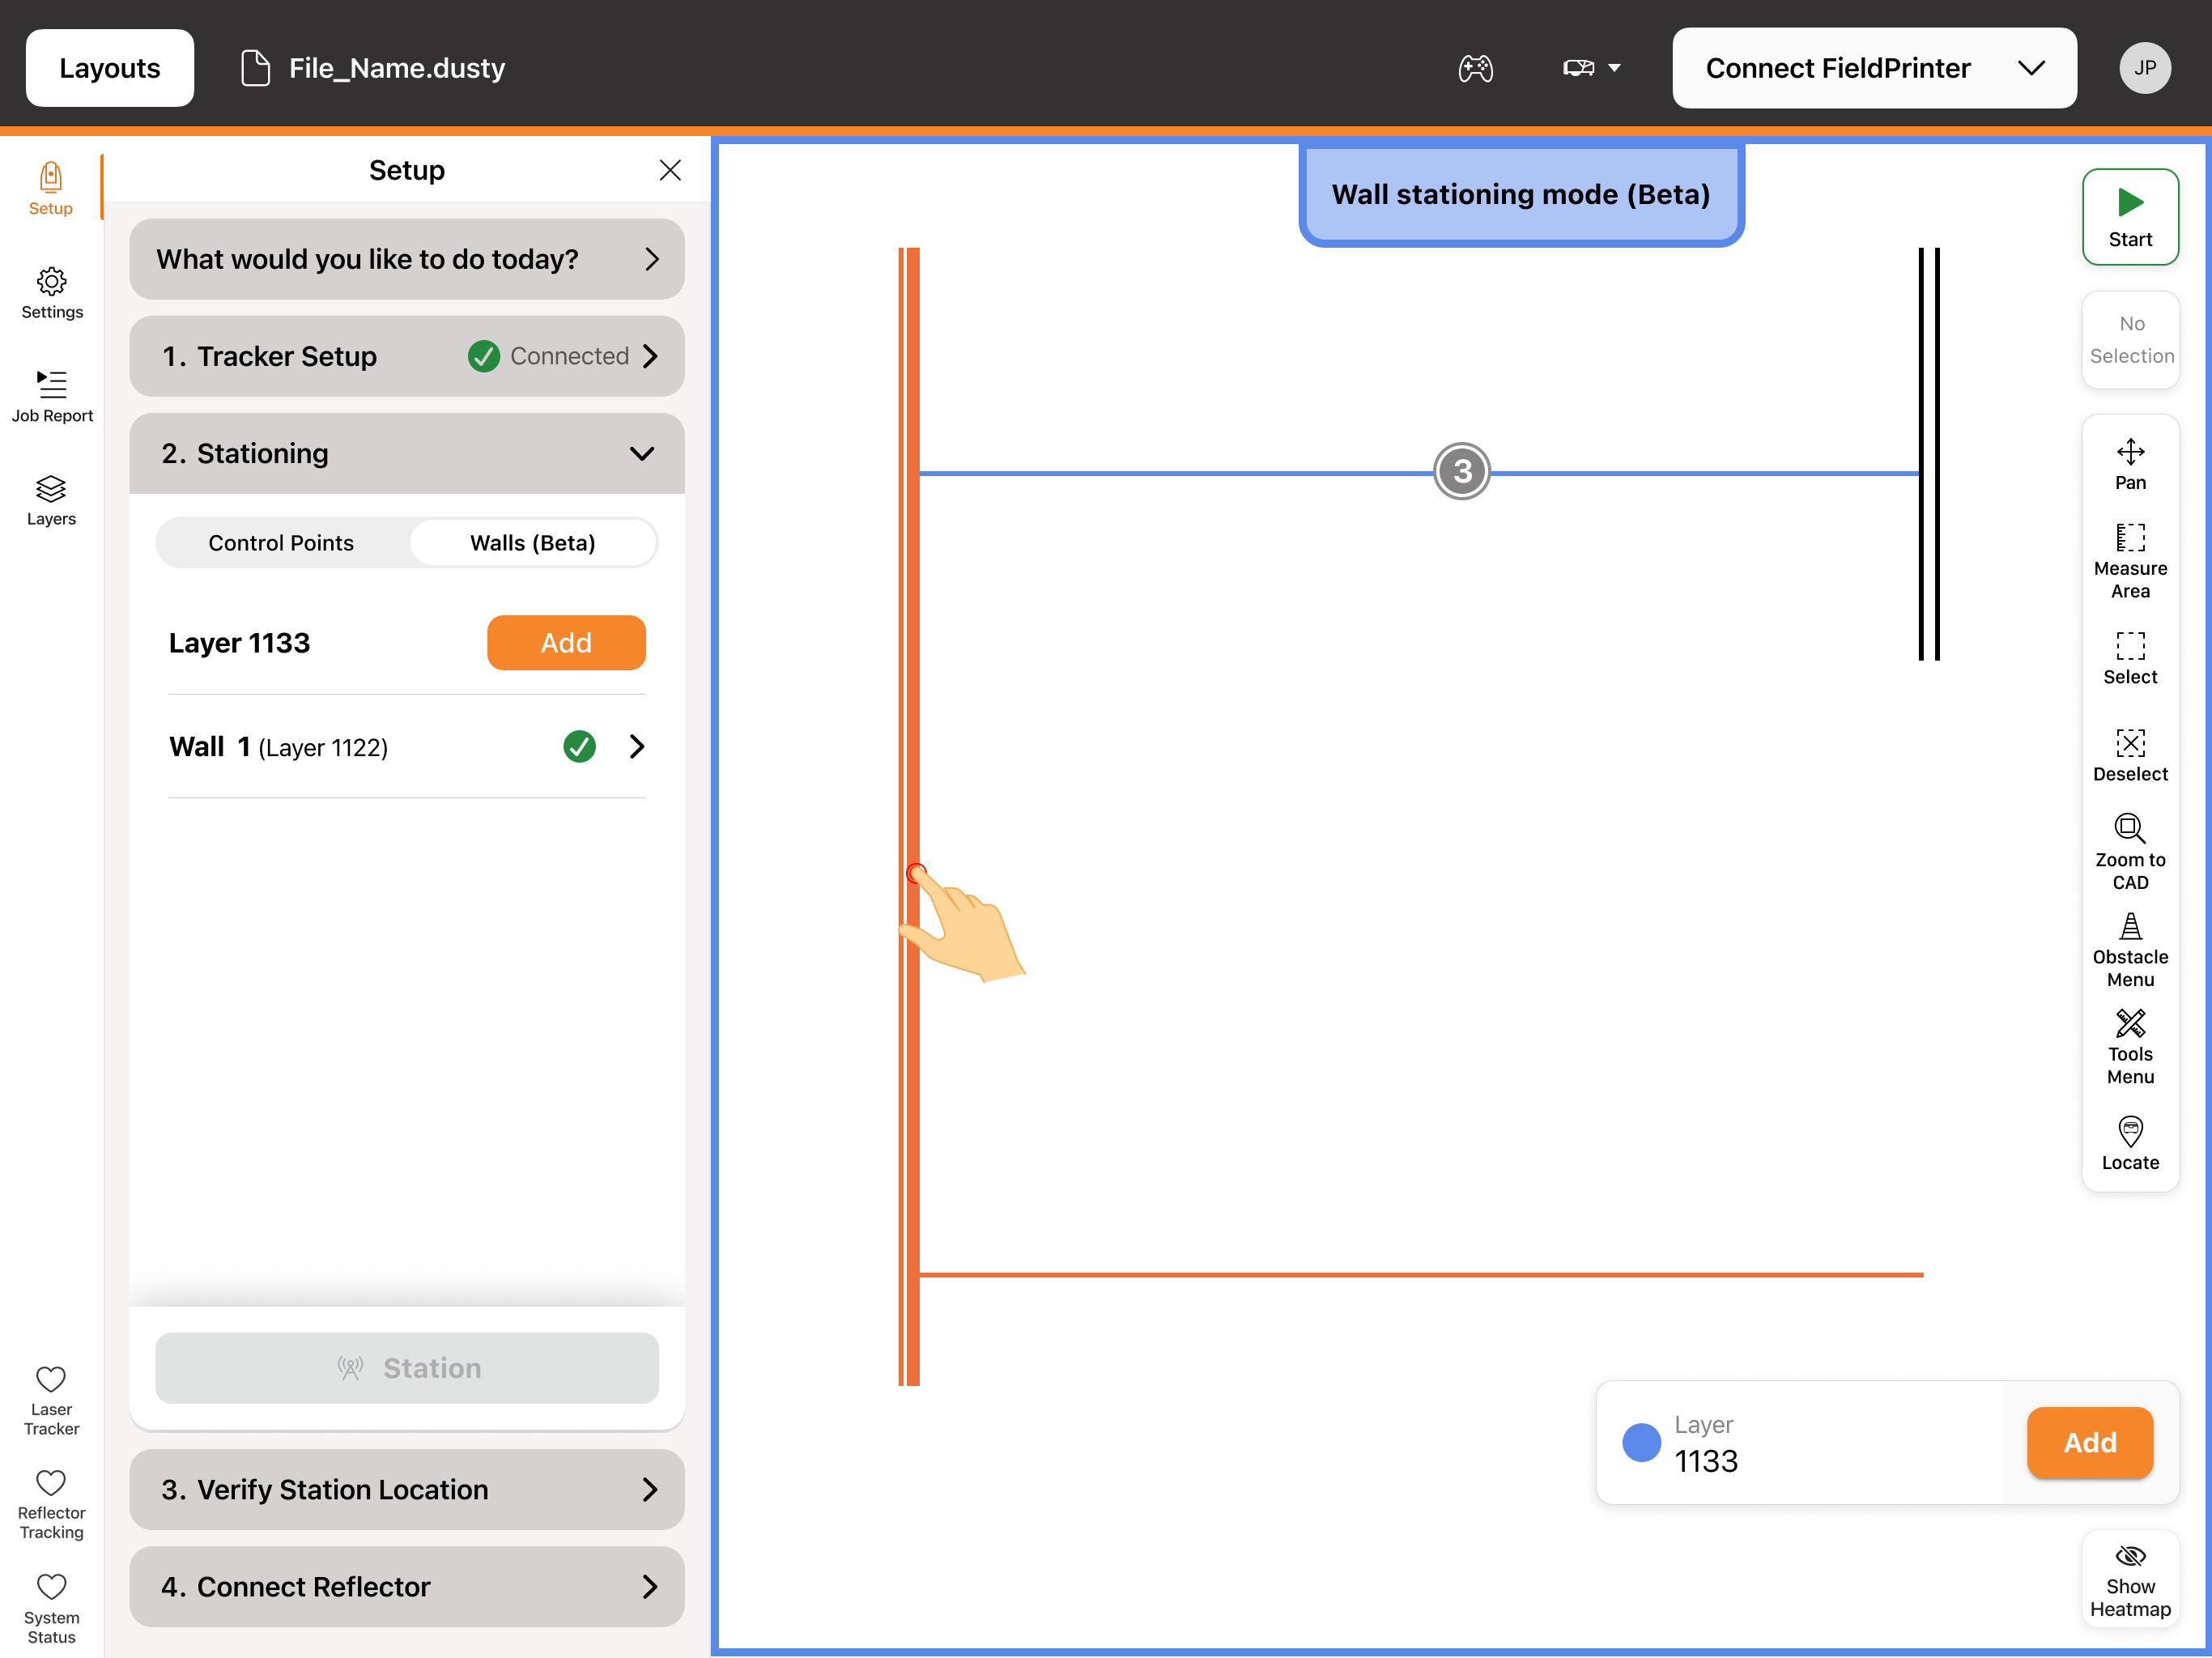Click the No Selection indicator
Screen dimensions: 2212x1658
pos(2130,340)
